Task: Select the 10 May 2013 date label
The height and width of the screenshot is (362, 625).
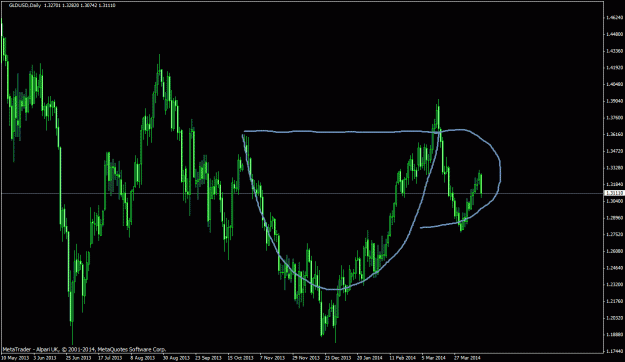Action: pos(14,358)
